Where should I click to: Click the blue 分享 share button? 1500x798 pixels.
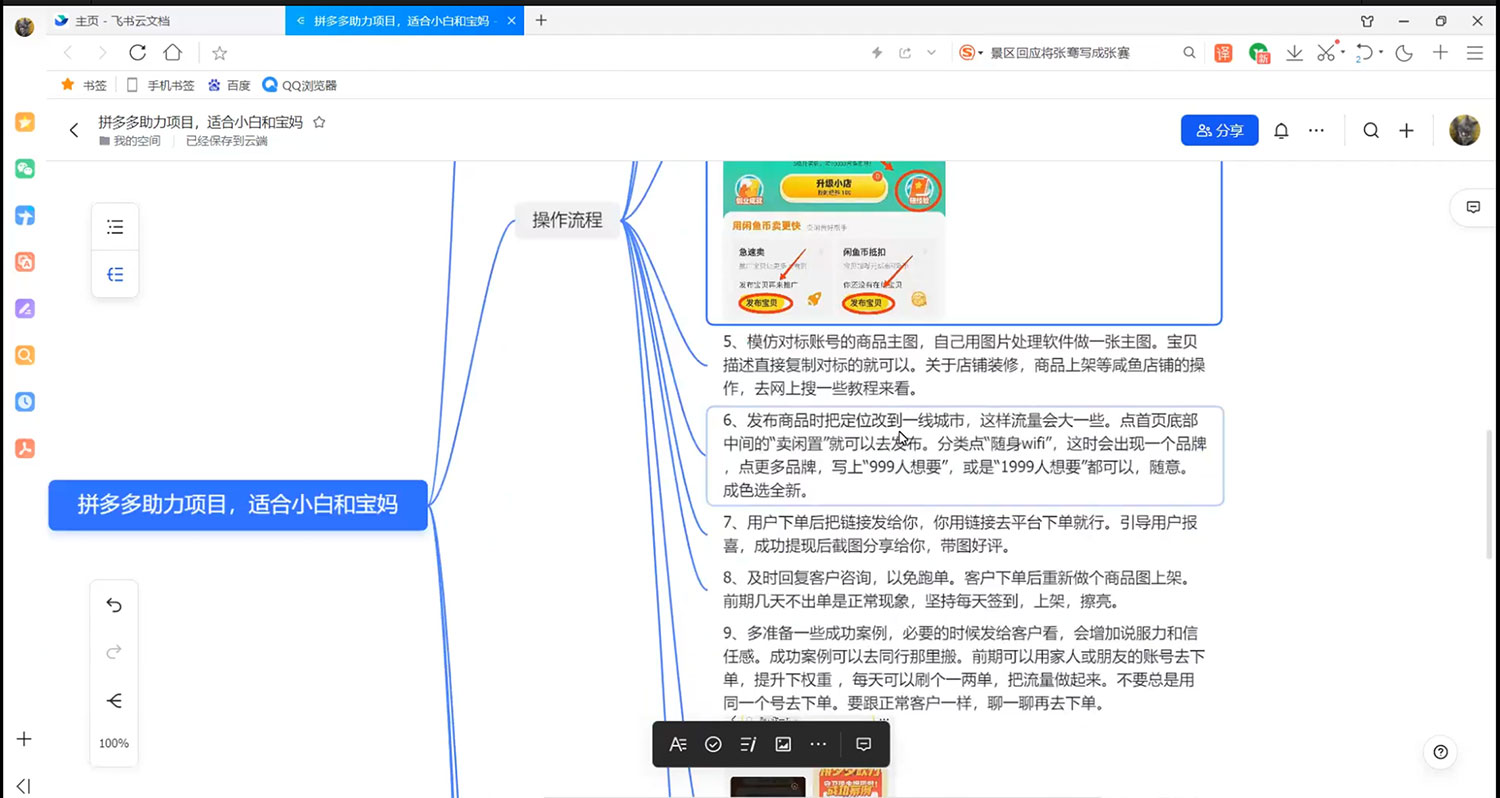coord(1219,130)
